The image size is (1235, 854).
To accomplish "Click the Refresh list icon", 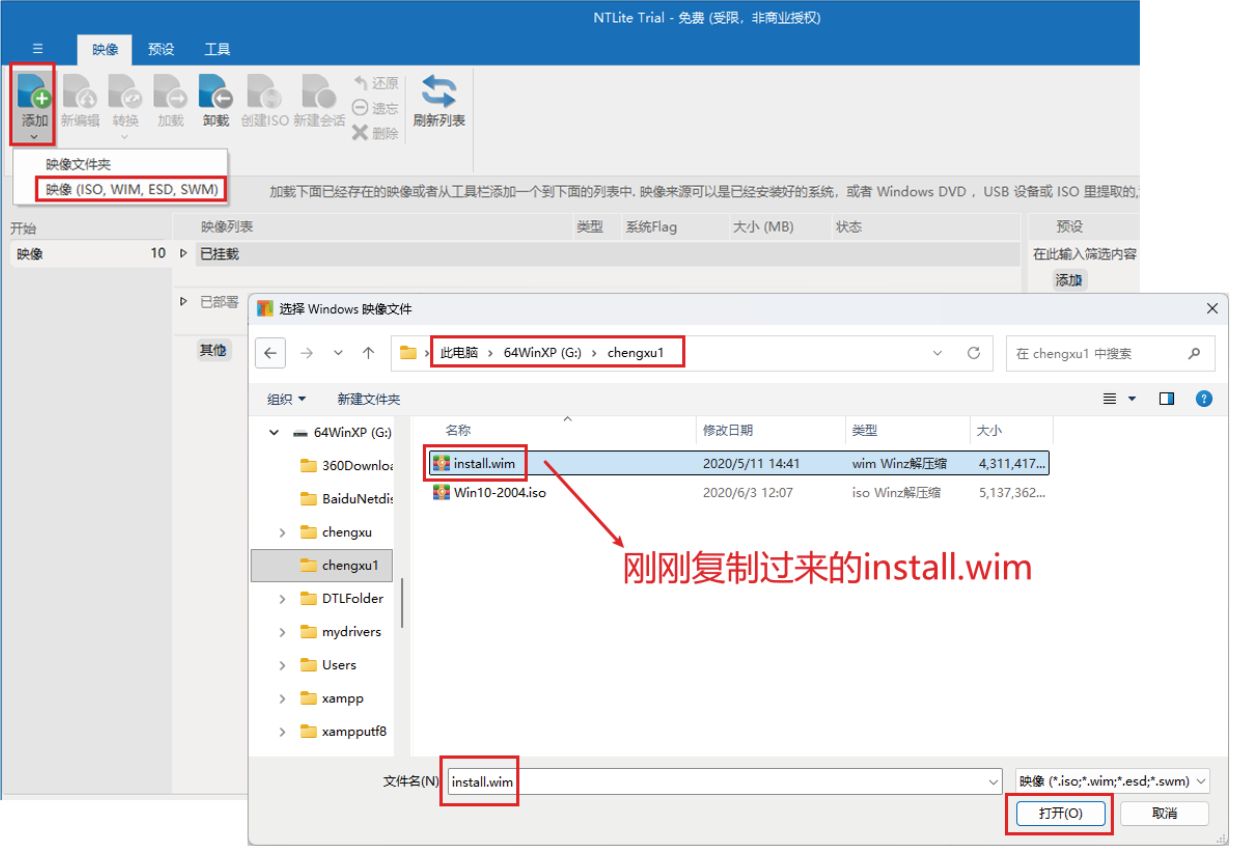I will pyautogui.click(x=439, y=92).
